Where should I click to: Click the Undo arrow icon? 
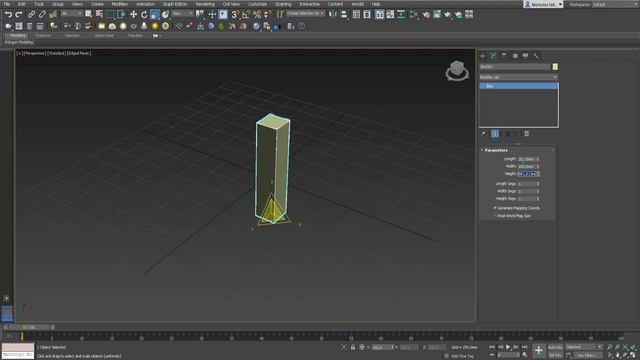(x=8, y=14)
